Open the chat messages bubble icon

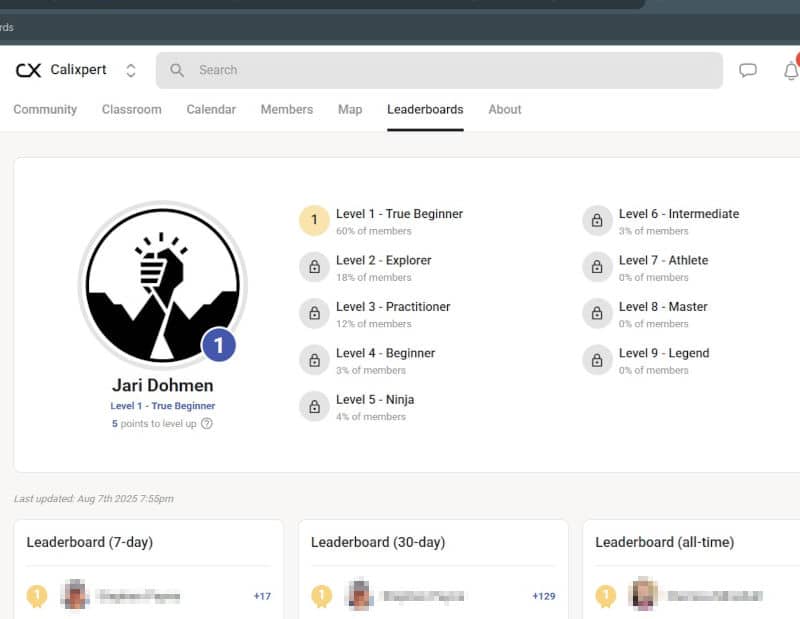pos(748,70)
